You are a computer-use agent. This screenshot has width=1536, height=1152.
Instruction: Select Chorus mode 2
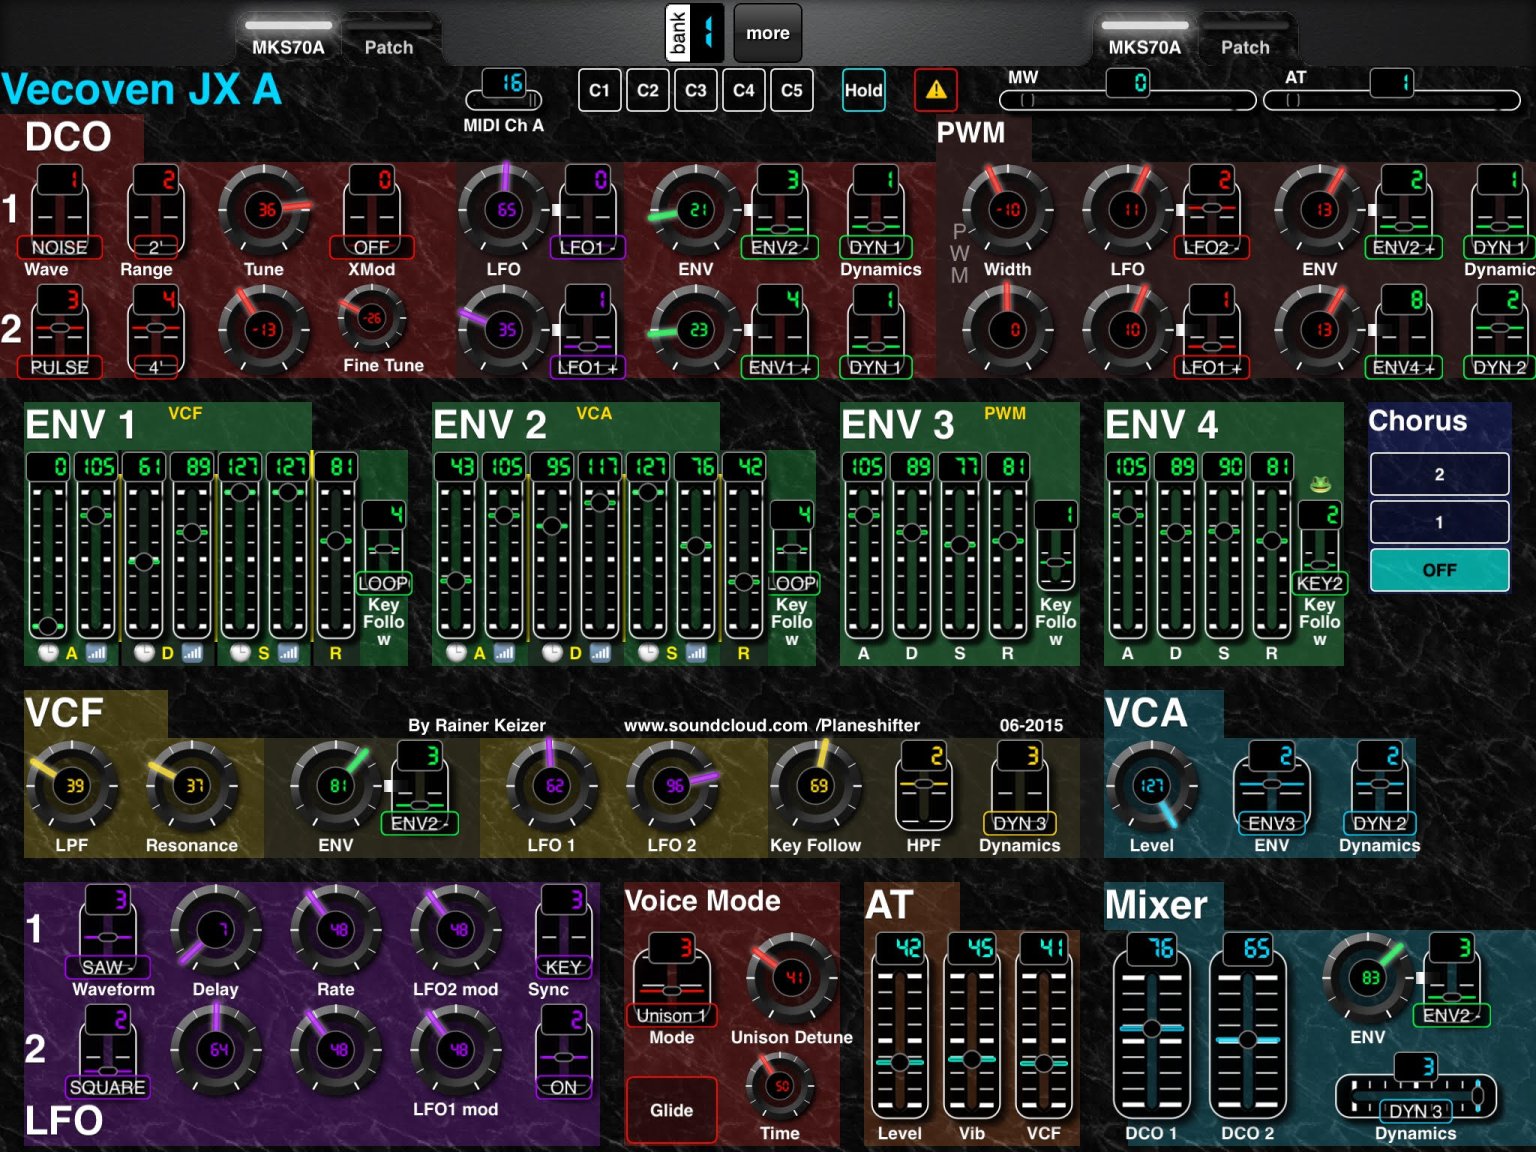click(1439, 474)
